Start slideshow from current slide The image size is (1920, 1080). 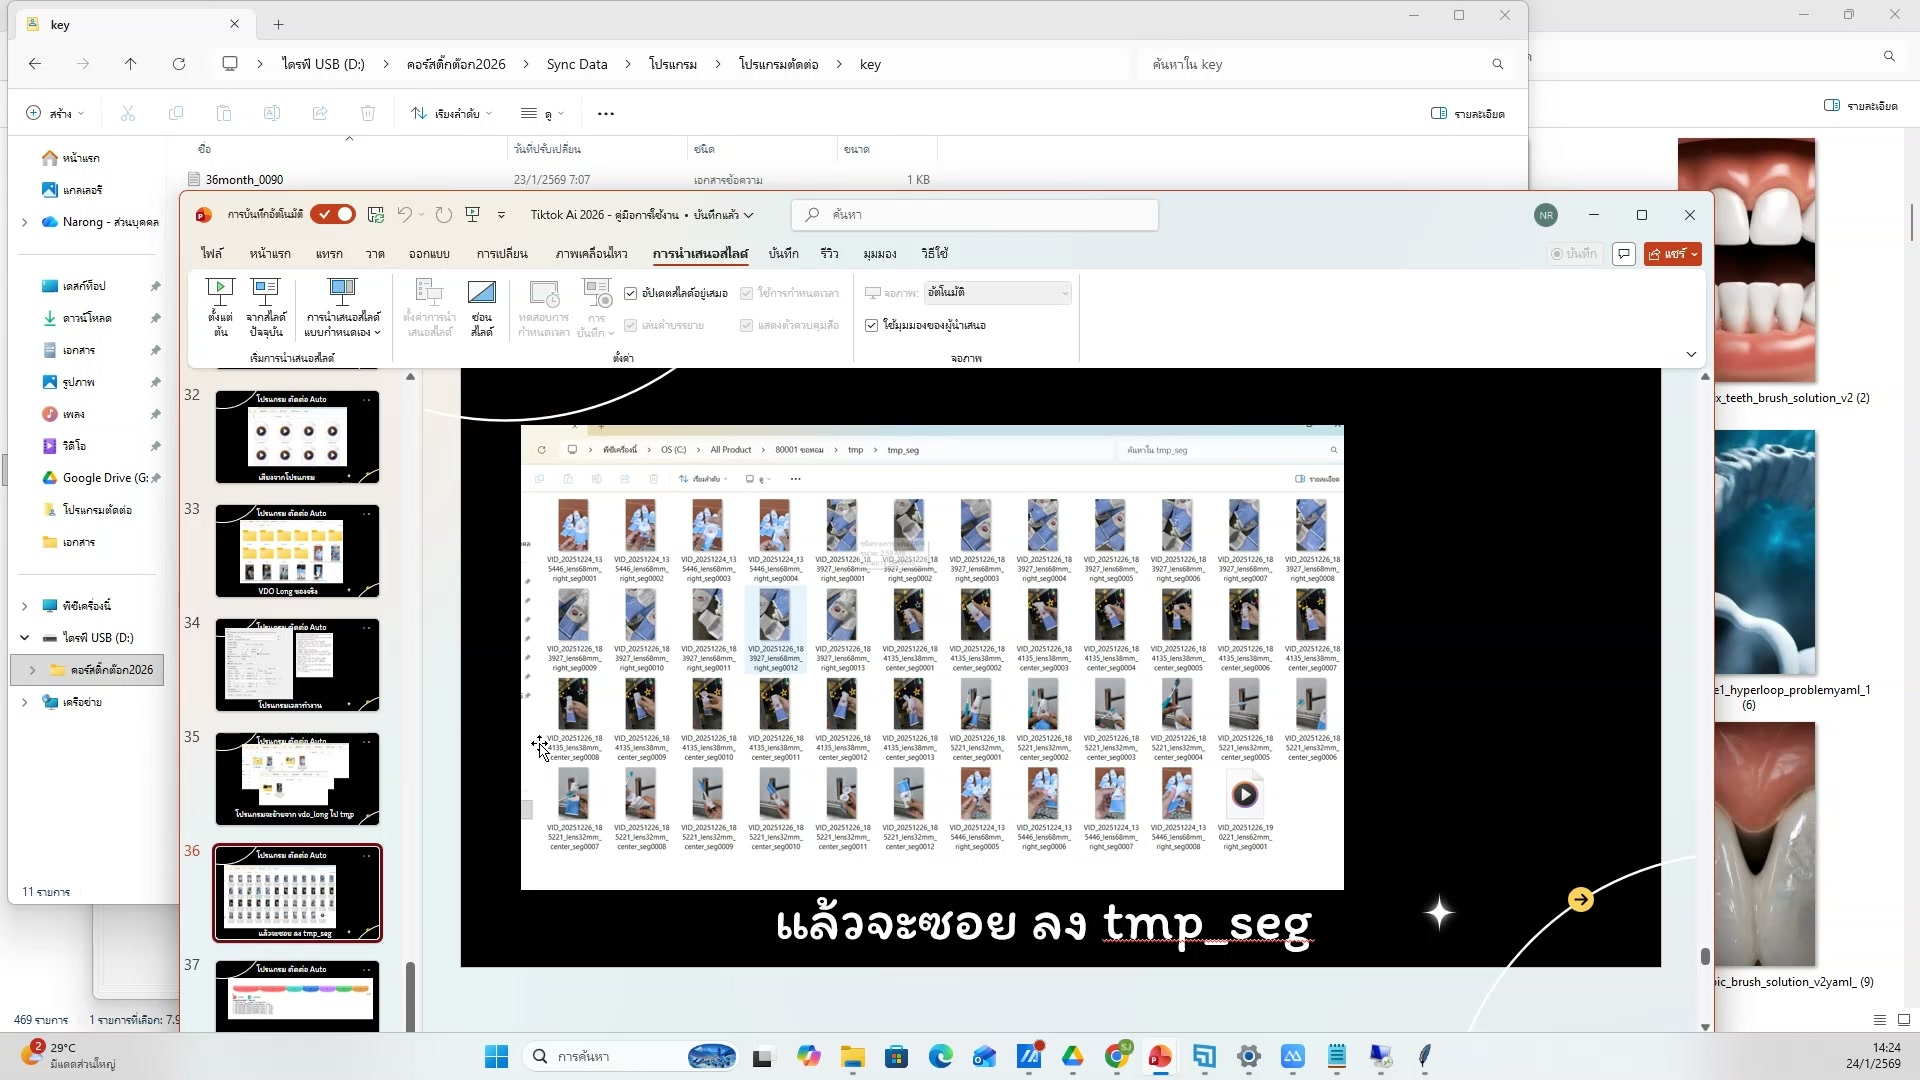(x=265, y=305)
